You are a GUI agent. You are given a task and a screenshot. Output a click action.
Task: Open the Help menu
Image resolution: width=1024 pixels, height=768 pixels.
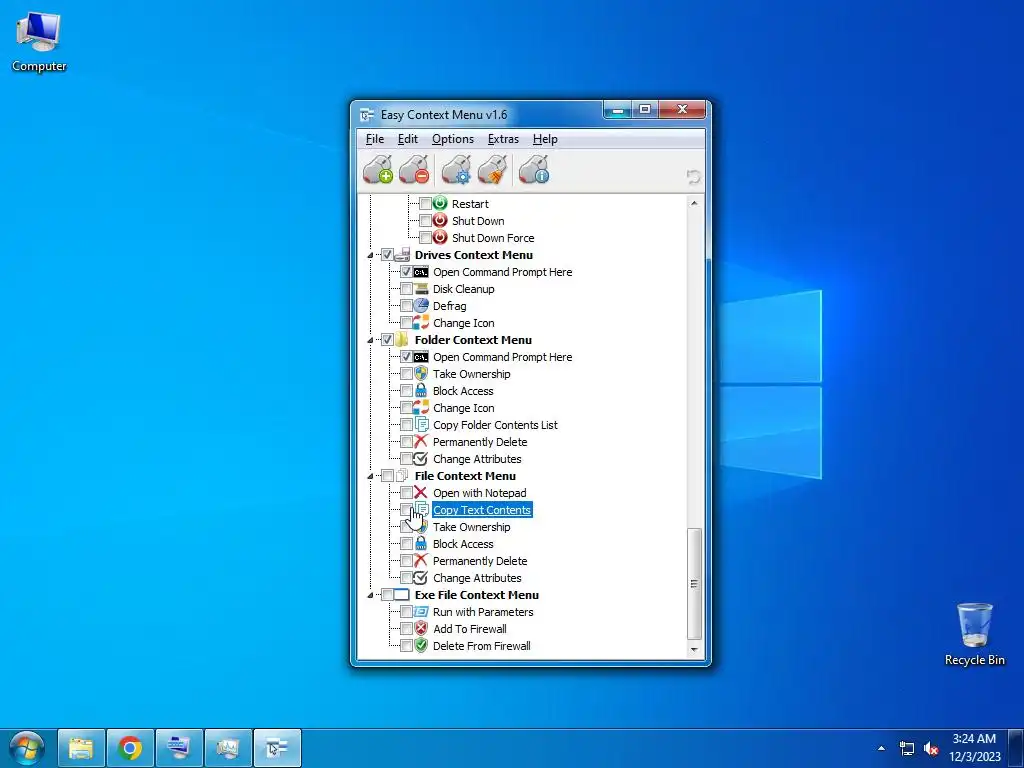point(545,138)
